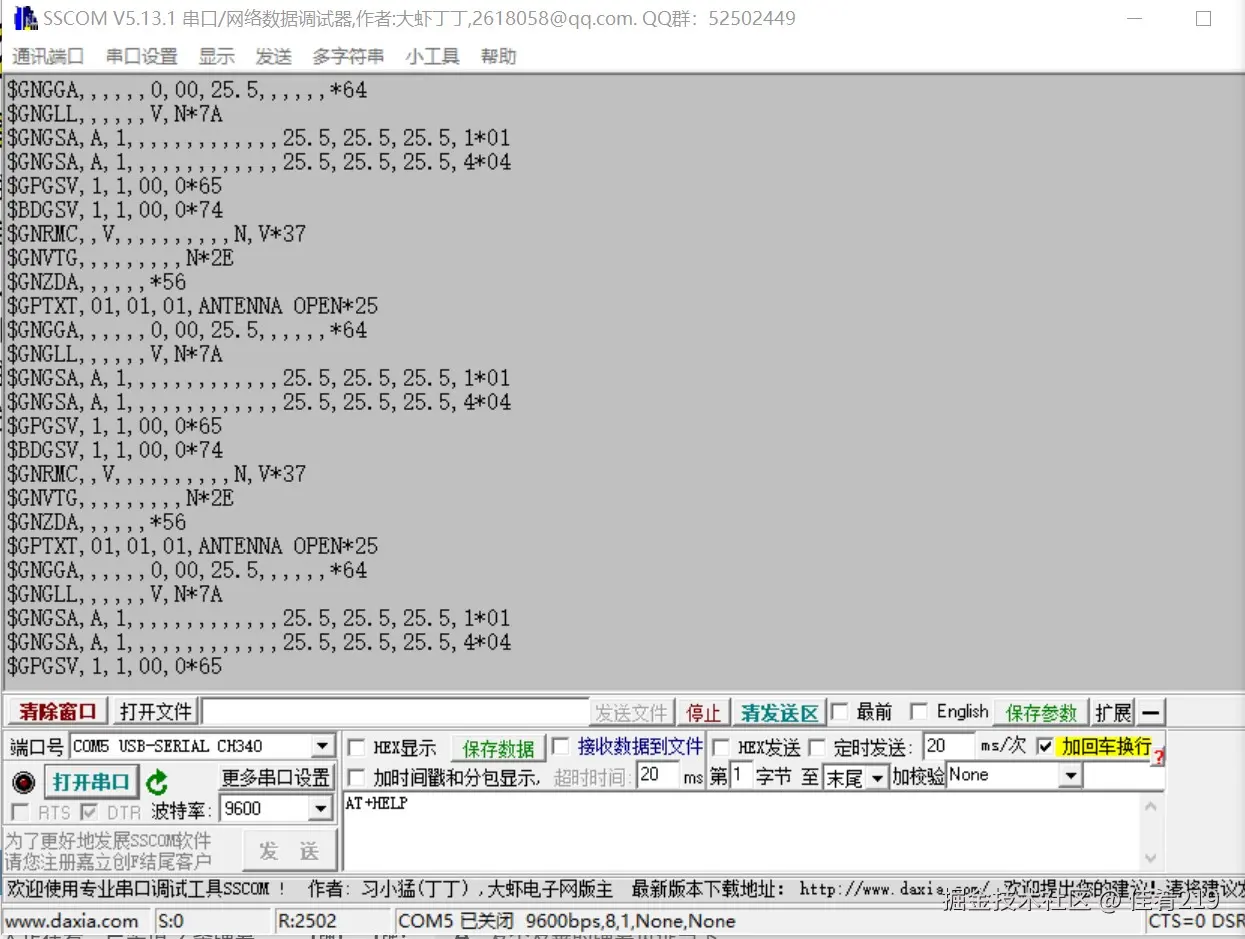Open the 波特率 9600 dropdown
The width and height of the screenshot is (1245, 939).
point(322,808)
